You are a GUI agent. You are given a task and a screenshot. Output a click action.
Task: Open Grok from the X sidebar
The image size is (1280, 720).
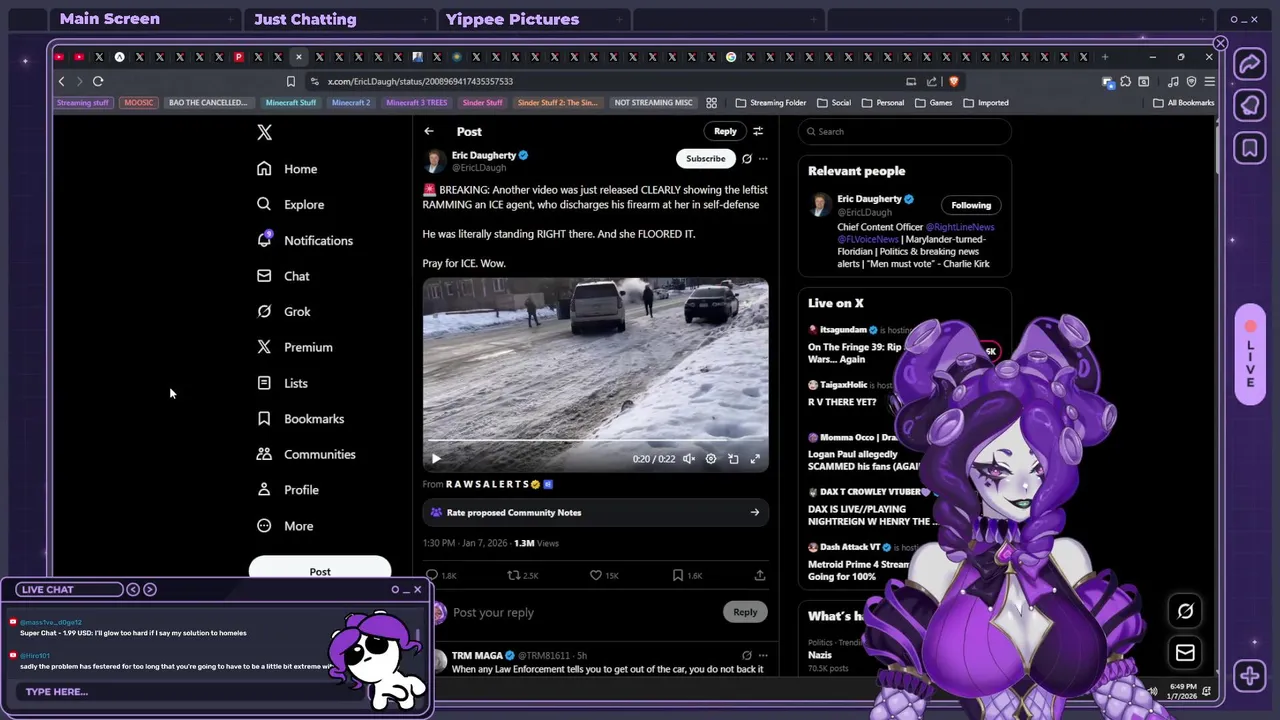[283, 312]
